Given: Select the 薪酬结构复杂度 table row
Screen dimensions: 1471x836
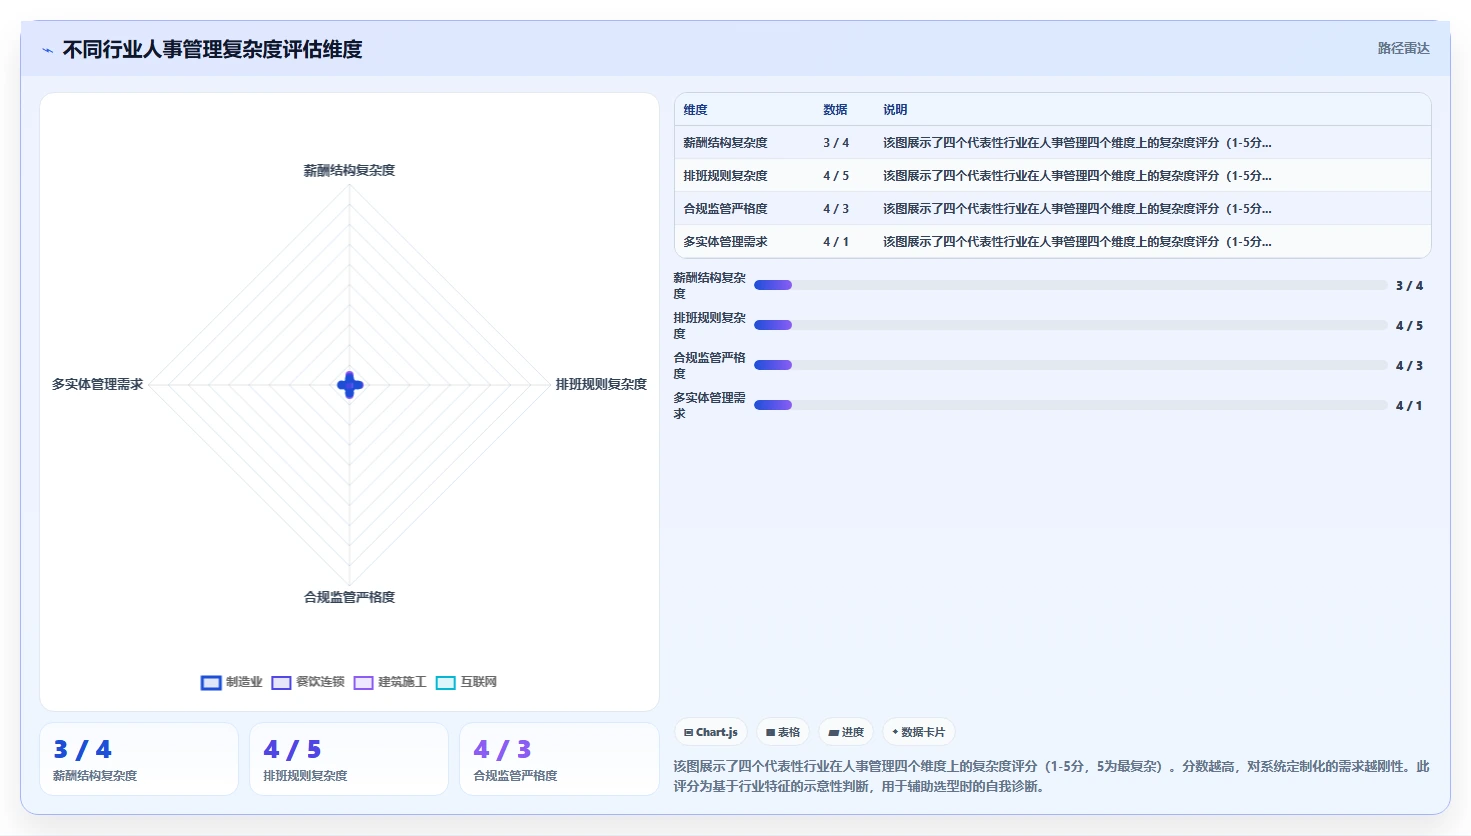Looking at the screenshot, I should click(1053, 143).
